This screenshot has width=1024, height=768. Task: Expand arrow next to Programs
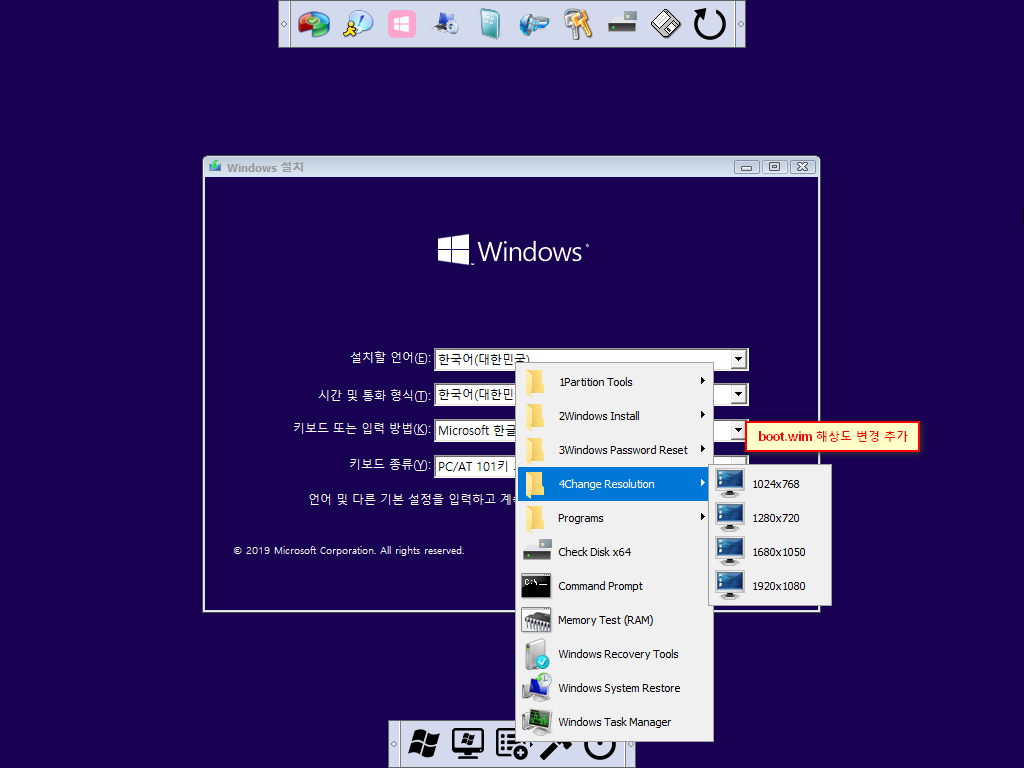(x=703, y=517)
